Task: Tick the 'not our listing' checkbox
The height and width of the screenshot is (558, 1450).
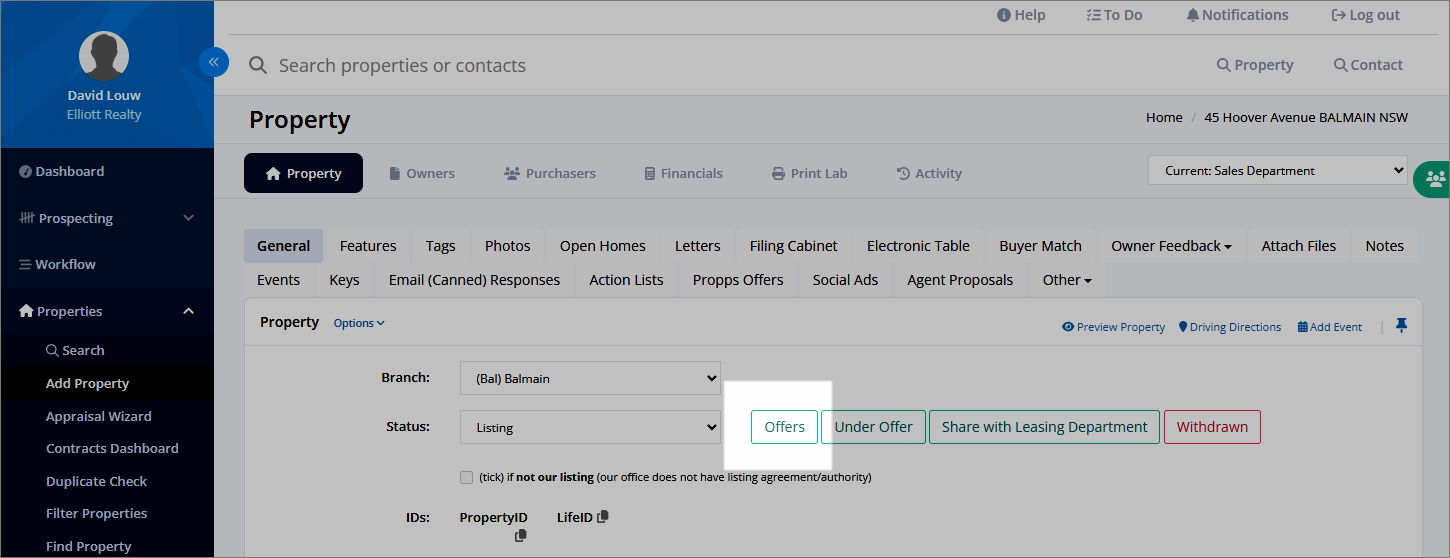Action: (466, 477)
